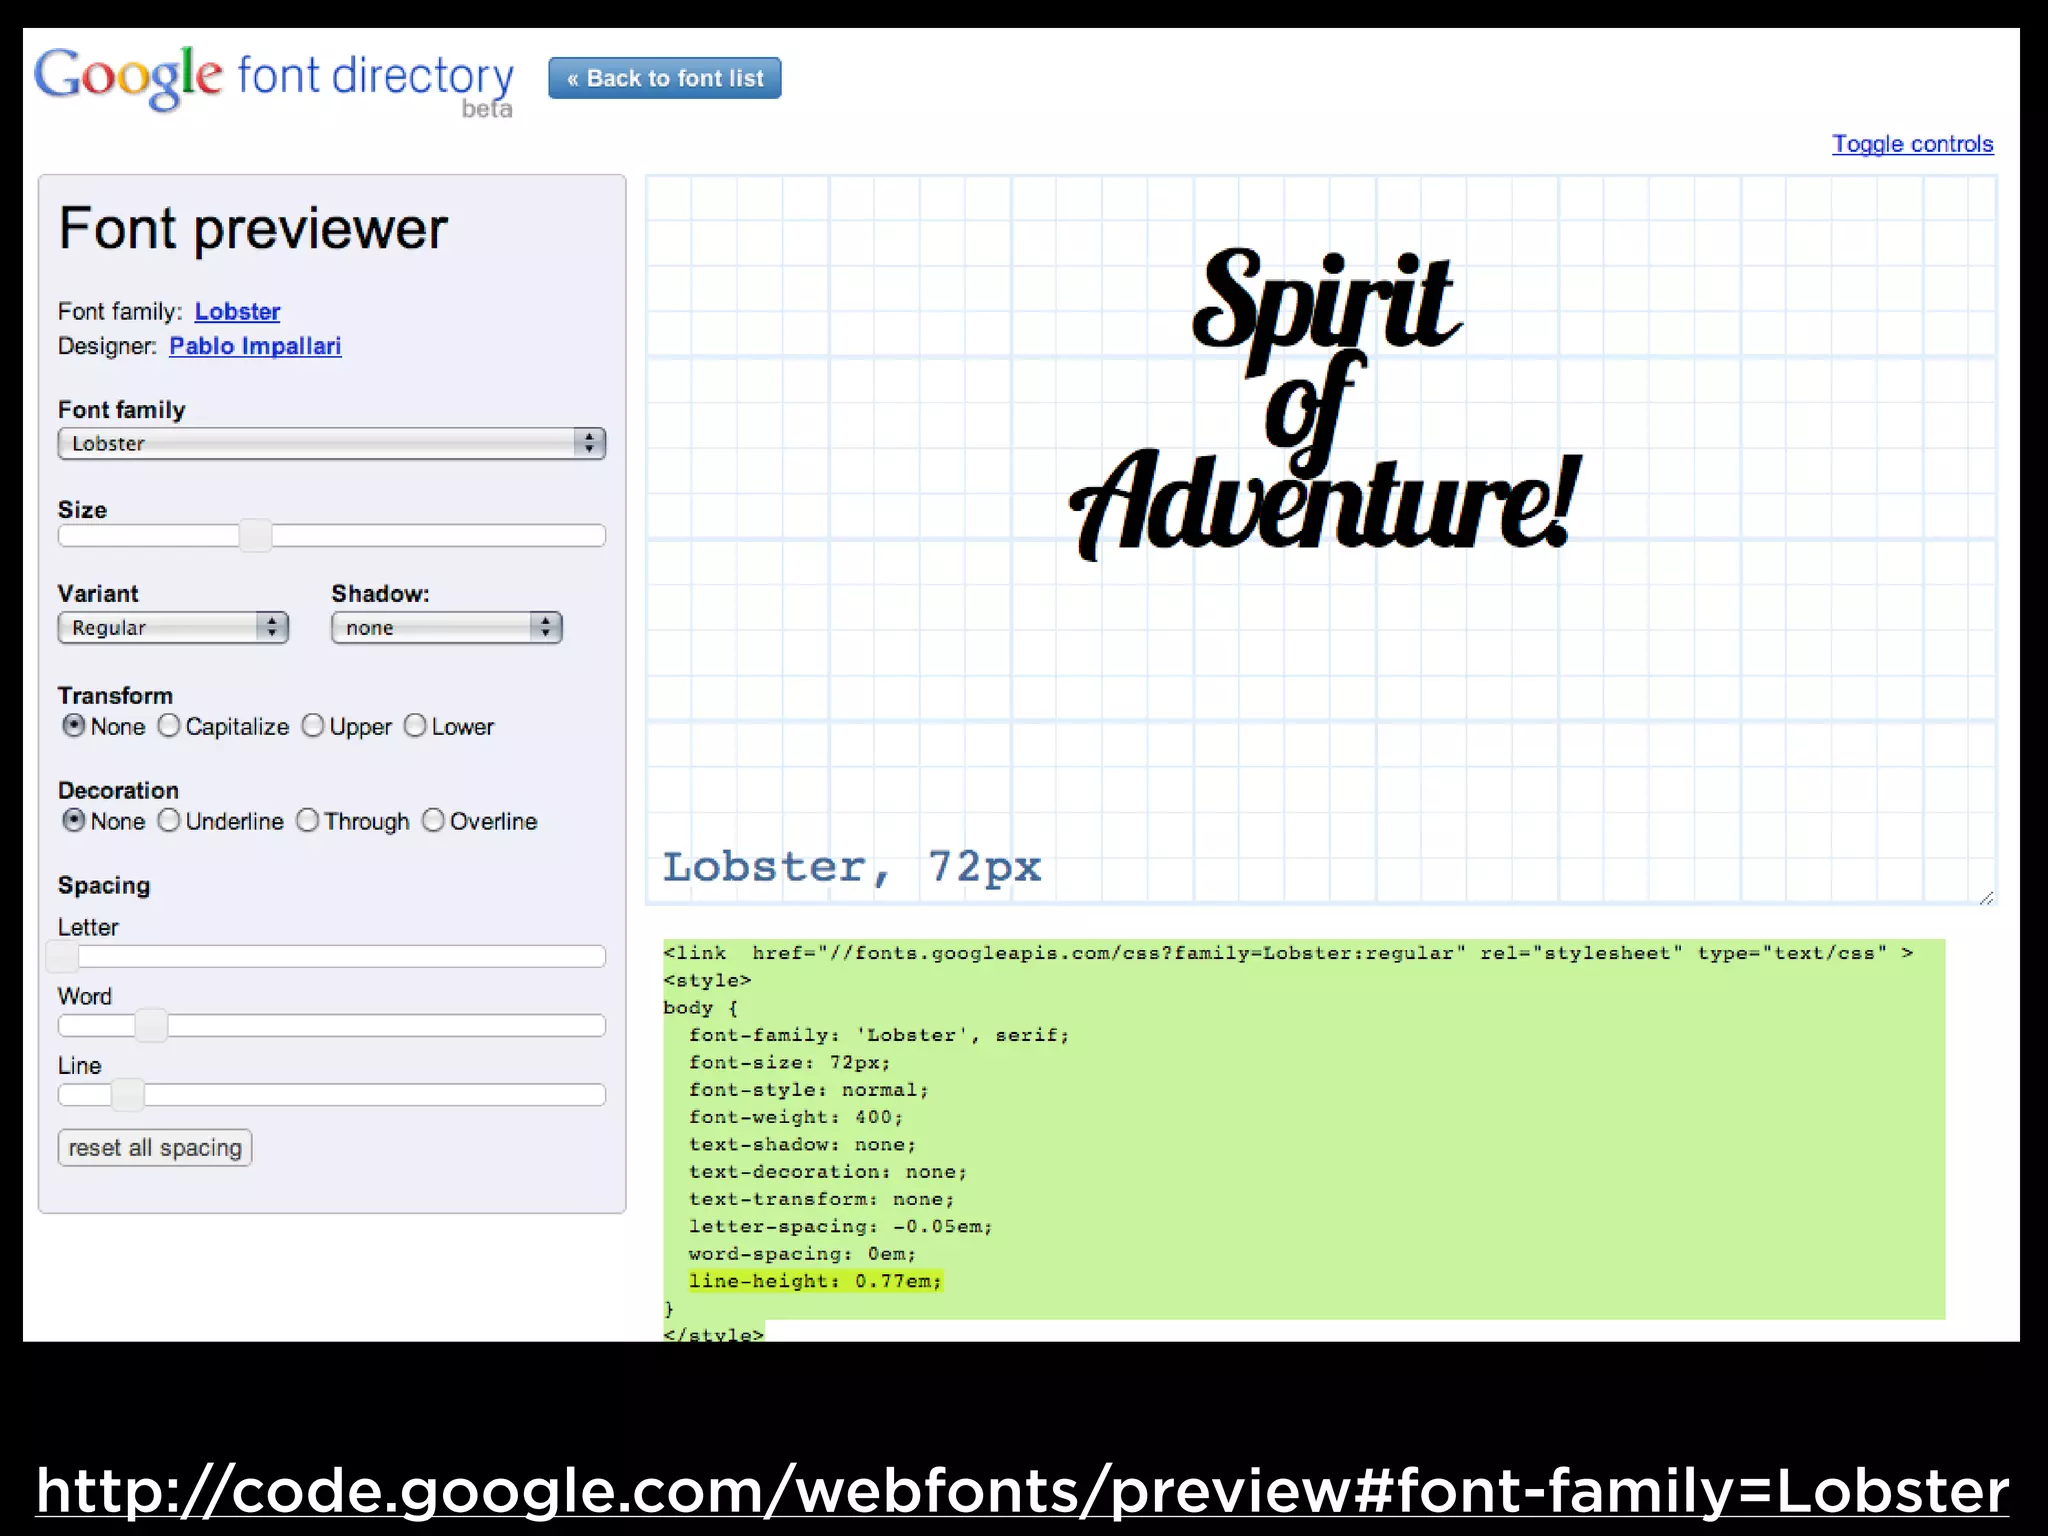
Task: Click the Word spacing slider handle
Action: click(151, 1025)
